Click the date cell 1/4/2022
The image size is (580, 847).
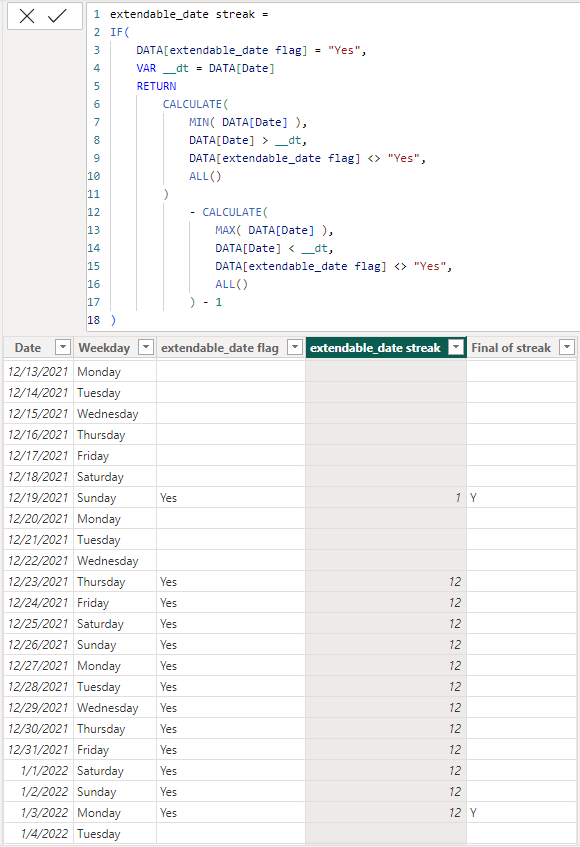coord(38,833)
